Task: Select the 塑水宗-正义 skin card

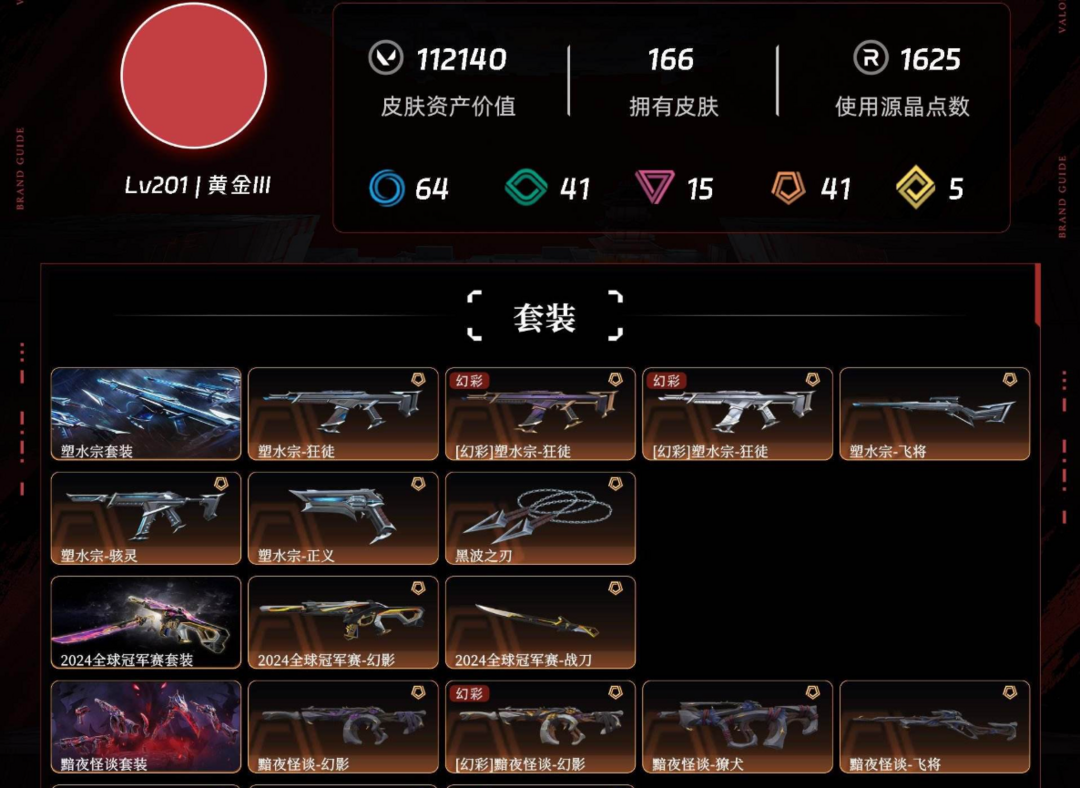Action: point(343,518)
